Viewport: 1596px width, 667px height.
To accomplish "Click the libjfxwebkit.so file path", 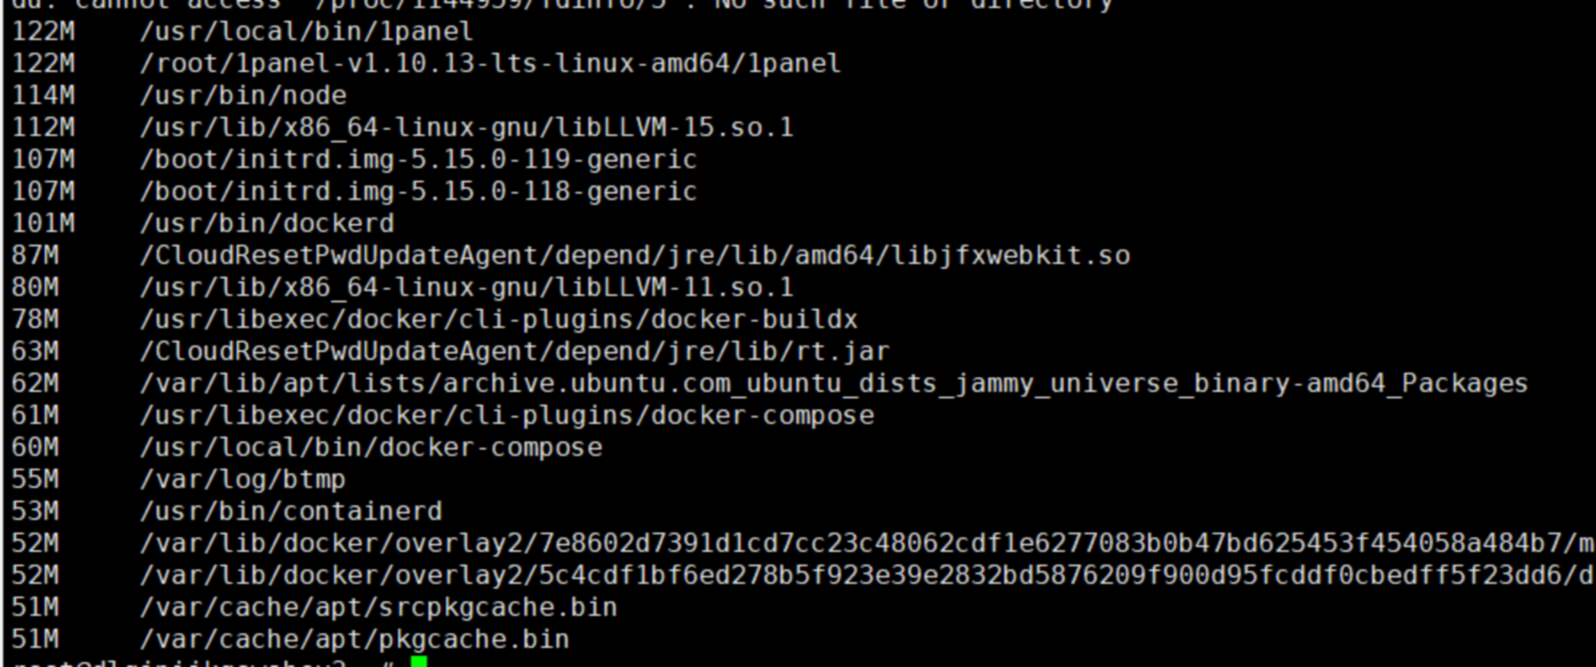I will 635,255.
